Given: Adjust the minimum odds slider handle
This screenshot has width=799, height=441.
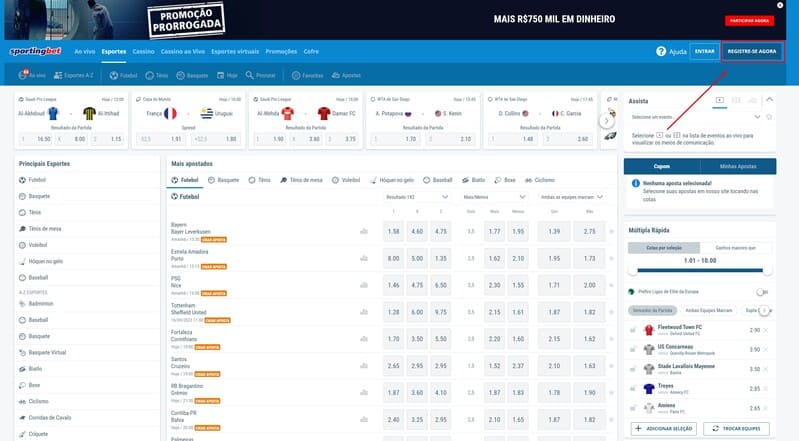Looking at the screenshot, I should tap(633, 271).
